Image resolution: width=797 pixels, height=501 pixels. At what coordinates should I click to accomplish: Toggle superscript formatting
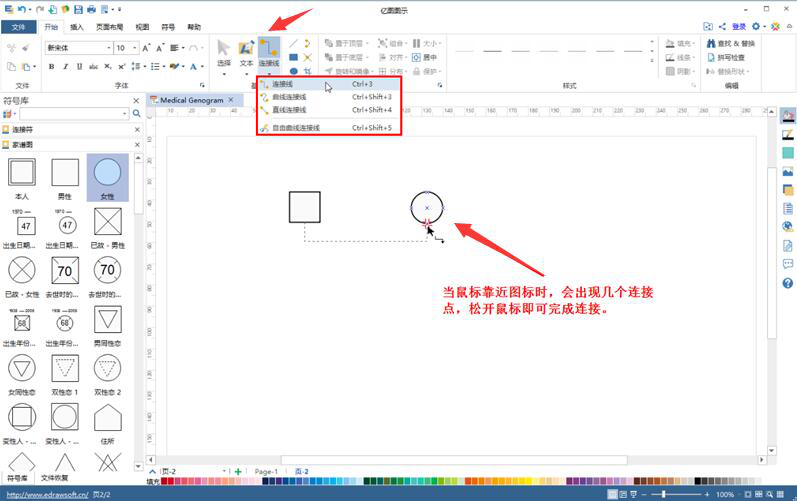[x=121, y=67]
